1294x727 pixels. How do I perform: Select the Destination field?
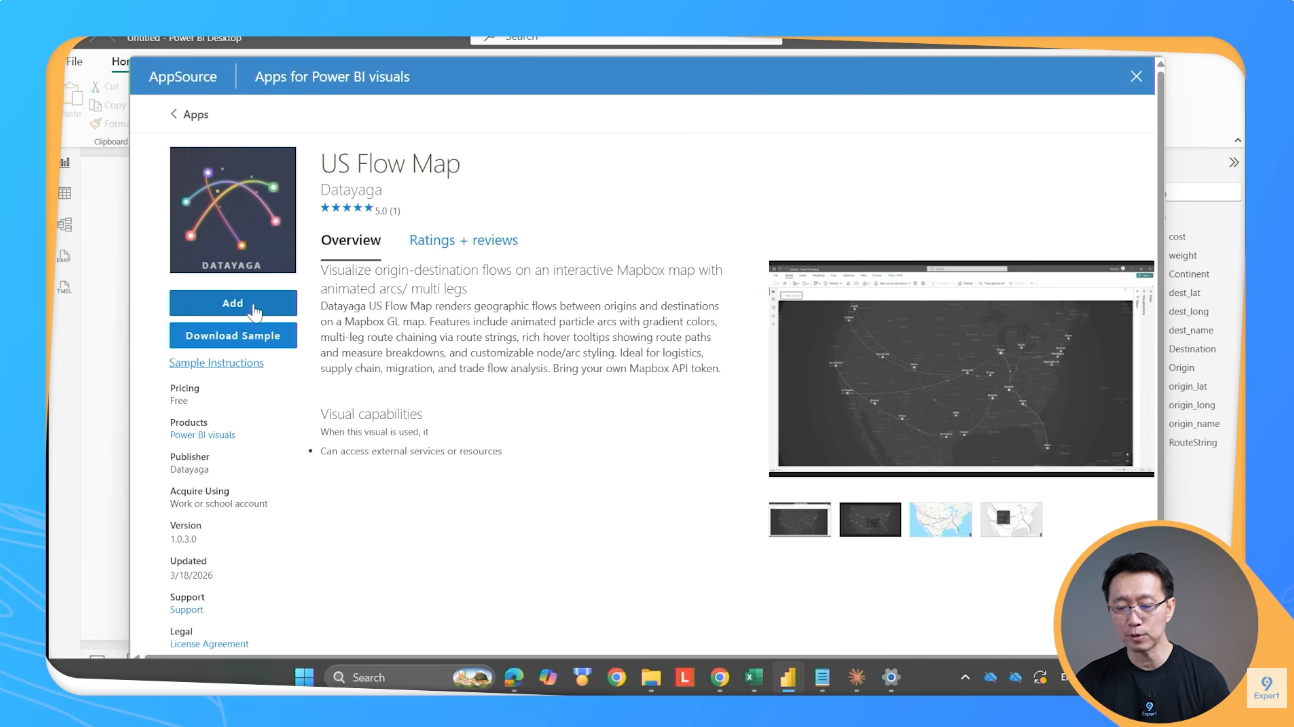(x=1192, y=349)
